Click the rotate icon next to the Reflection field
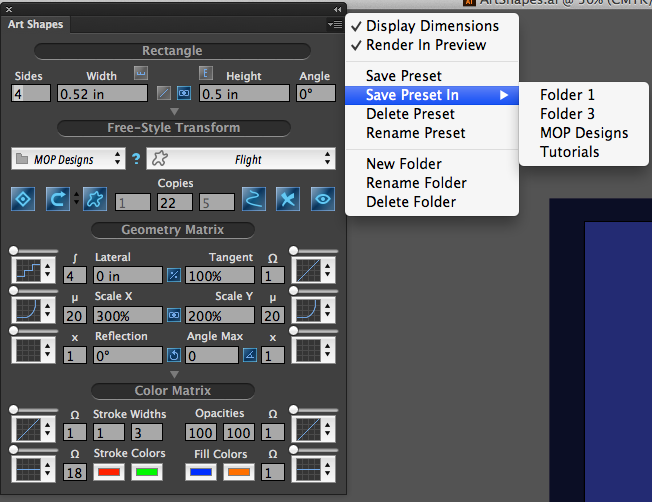 click(174, 355)
